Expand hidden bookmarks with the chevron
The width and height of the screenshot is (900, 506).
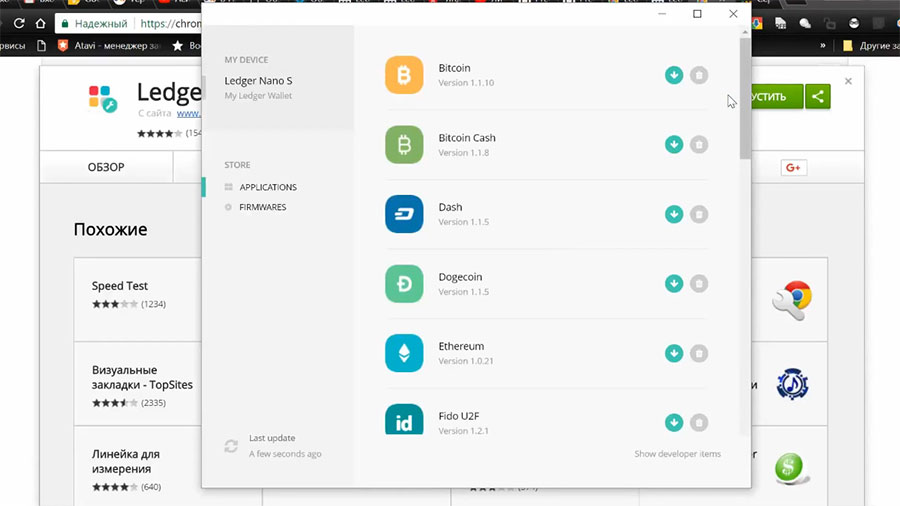click(823, 45)
